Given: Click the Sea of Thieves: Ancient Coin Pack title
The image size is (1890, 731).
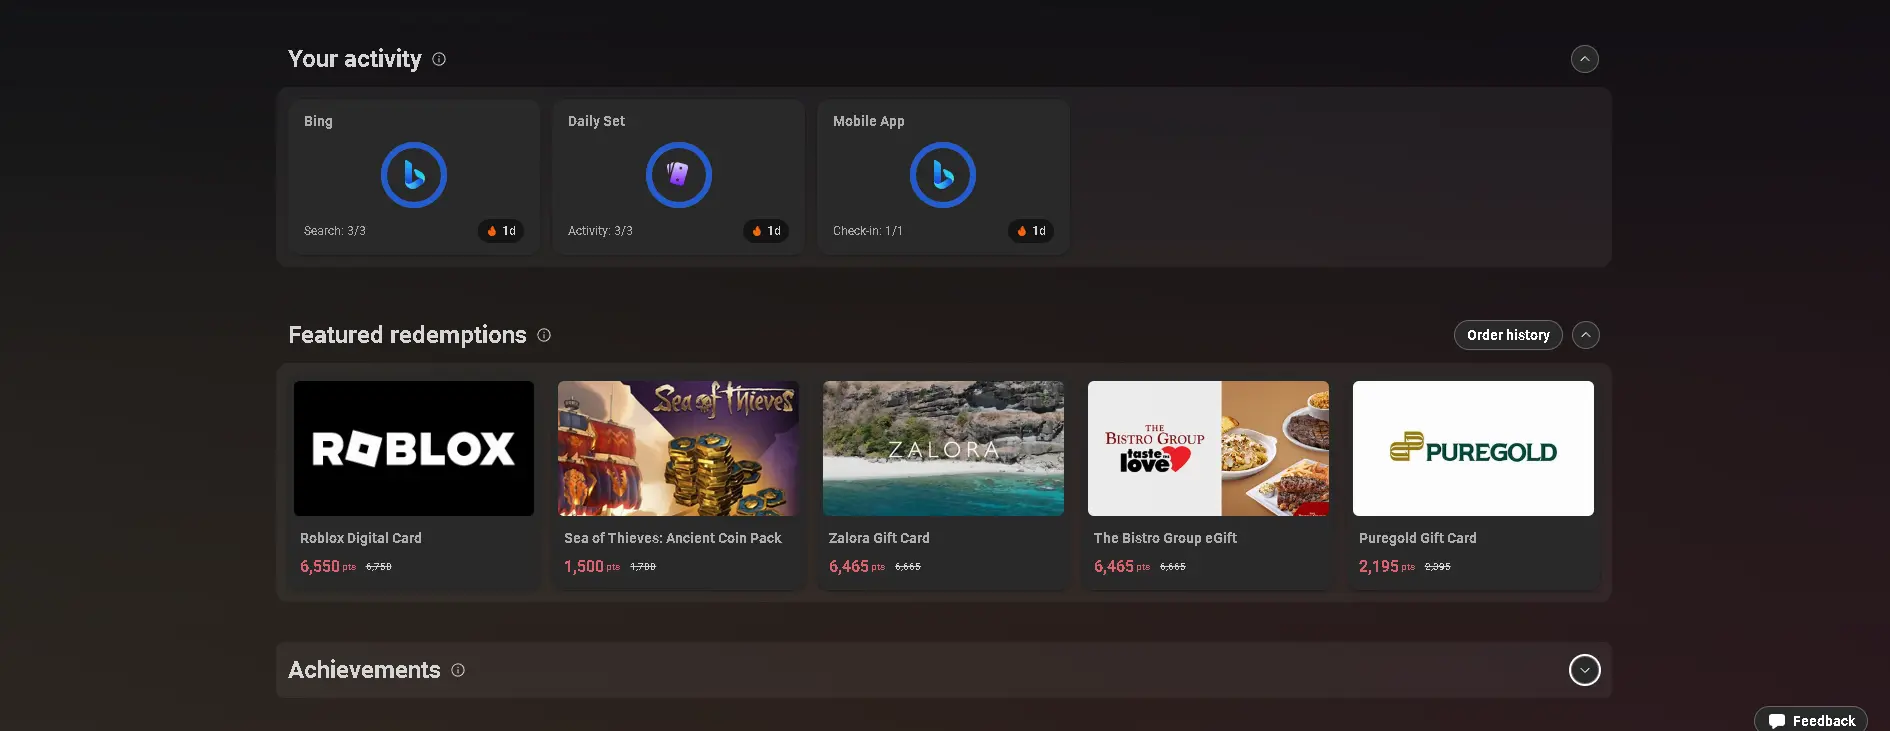Looking at the screenshot, I should (673, 538).
